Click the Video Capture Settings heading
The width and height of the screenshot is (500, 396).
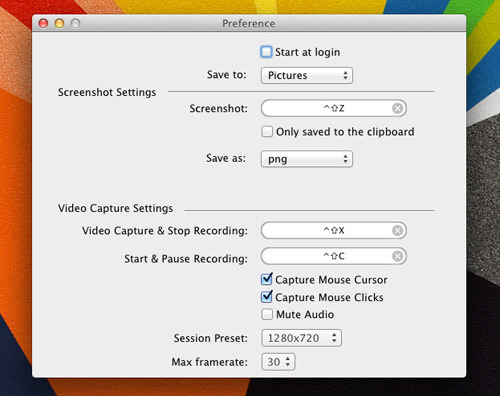[x=115, y=208]
